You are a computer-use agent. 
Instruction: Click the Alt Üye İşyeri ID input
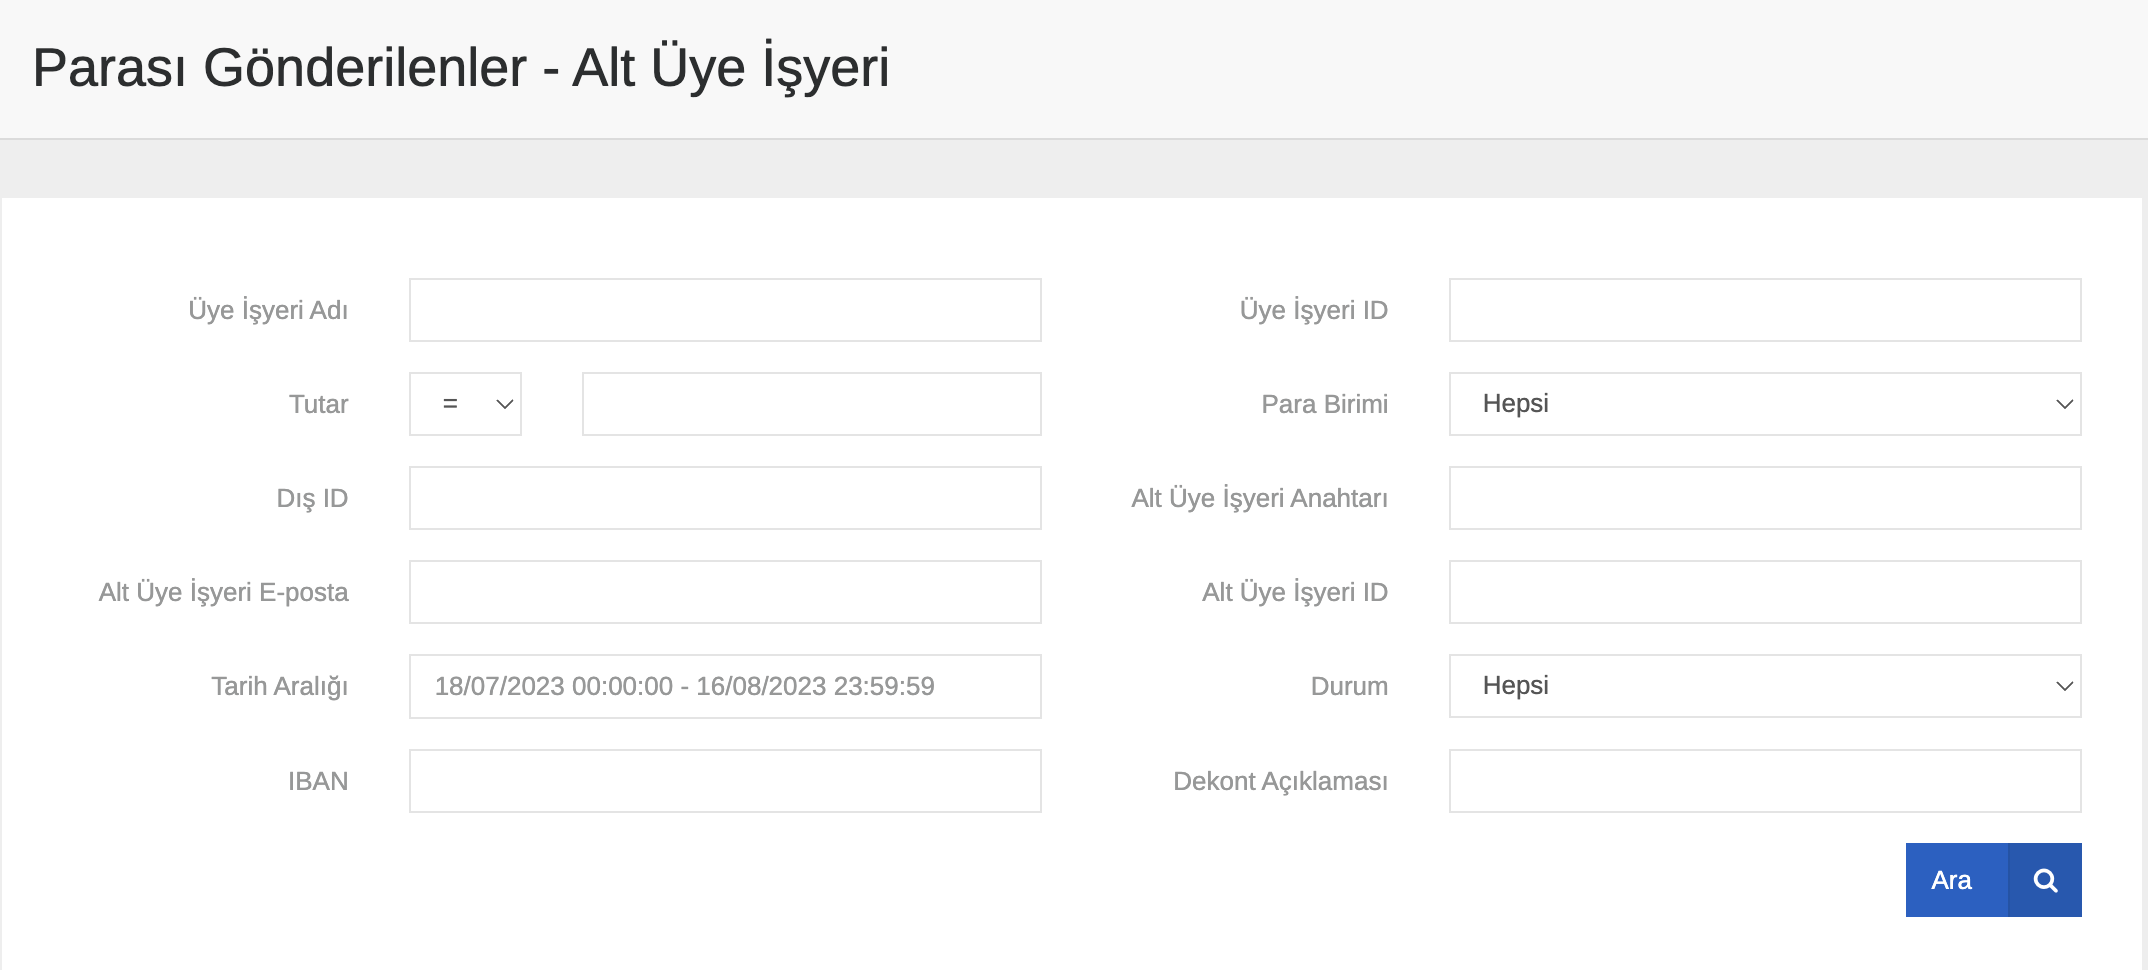[1764, 592]
